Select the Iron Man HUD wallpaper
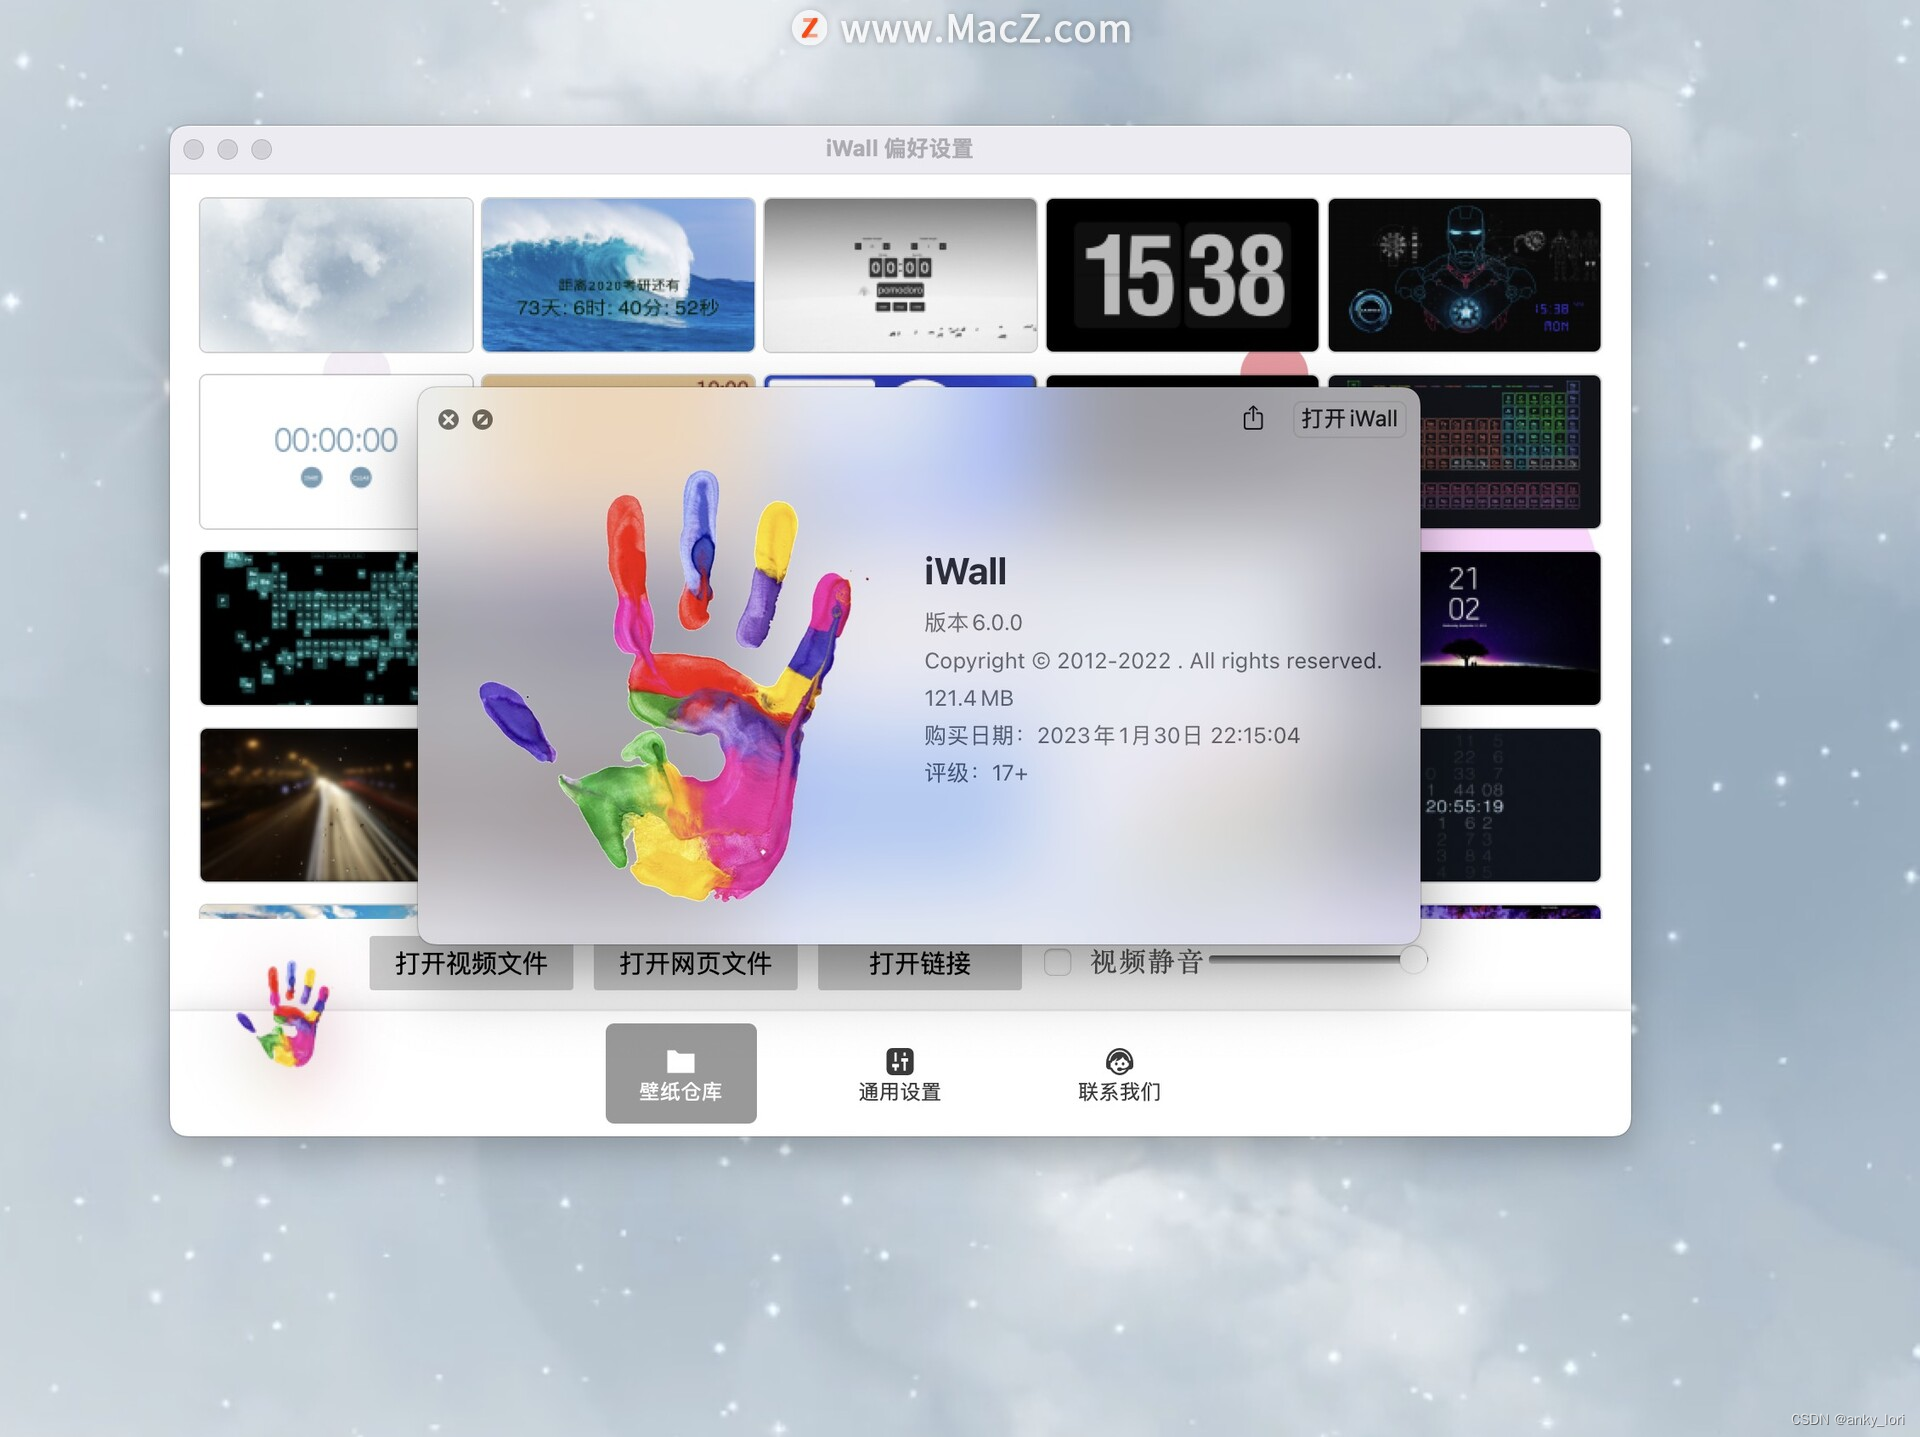Viewport: 1920px width, 1437px height. (x=1465, y=275)
